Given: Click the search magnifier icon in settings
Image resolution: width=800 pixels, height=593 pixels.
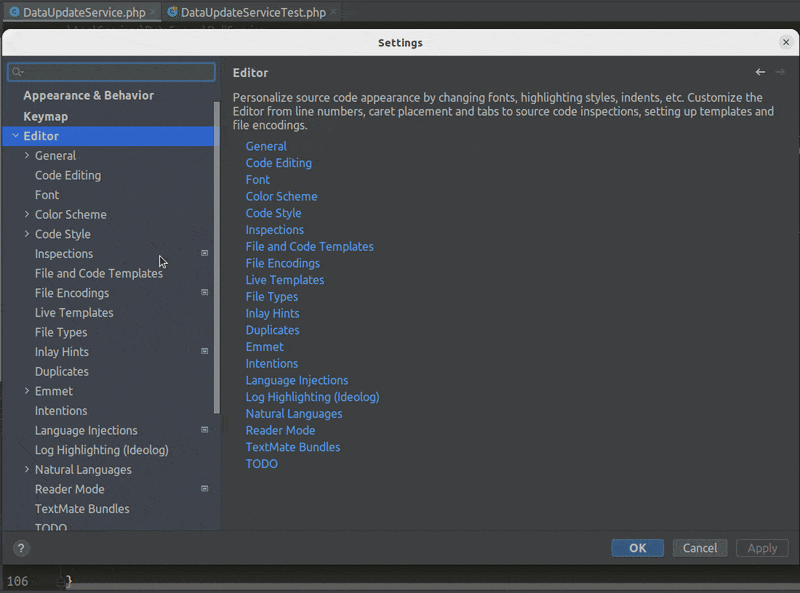Looking at the screenshot, I should [x=17, y=72].
